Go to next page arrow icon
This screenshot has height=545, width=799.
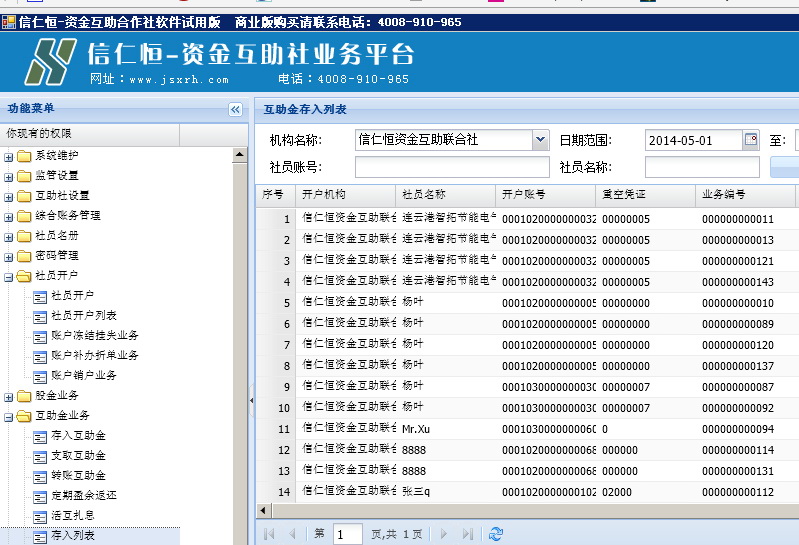tap(443, 533)
